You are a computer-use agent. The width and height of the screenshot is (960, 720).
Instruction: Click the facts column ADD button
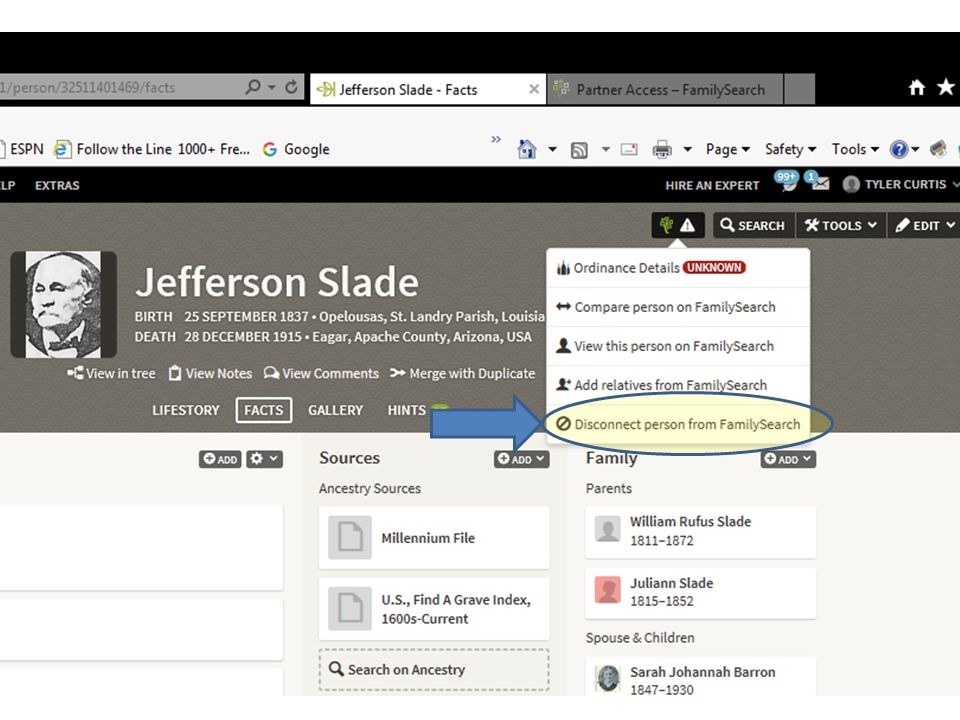[220, 459]
